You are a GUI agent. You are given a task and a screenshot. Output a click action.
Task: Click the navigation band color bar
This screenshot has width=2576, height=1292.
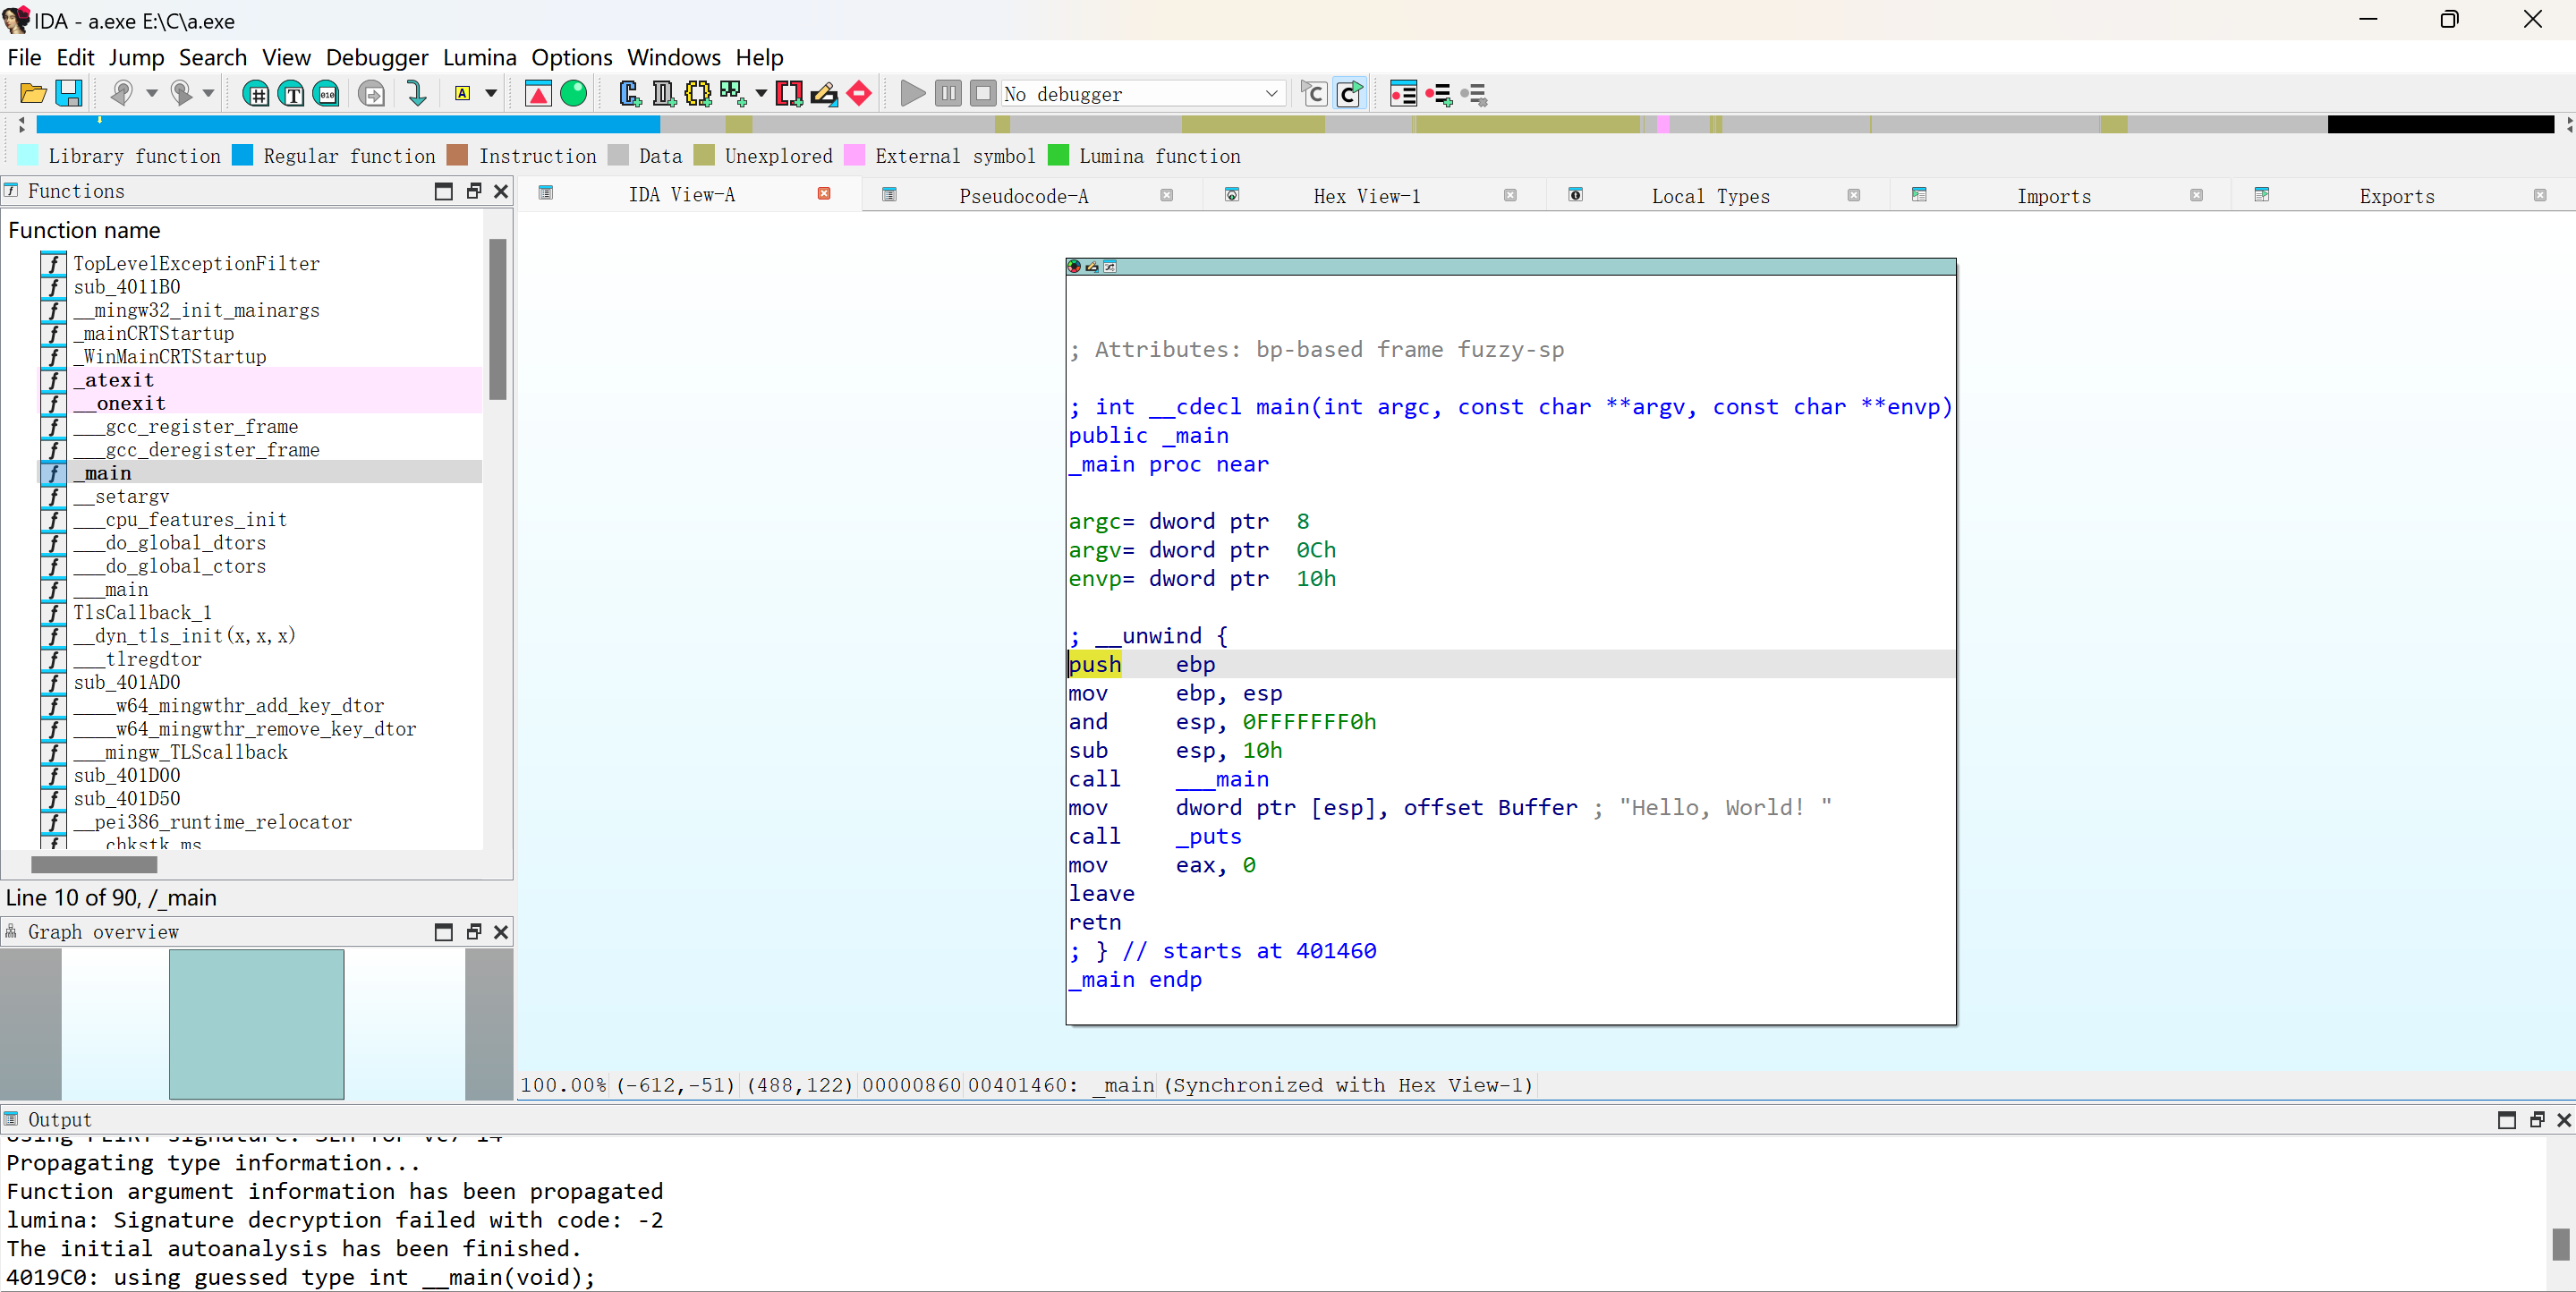(1300, 124)
